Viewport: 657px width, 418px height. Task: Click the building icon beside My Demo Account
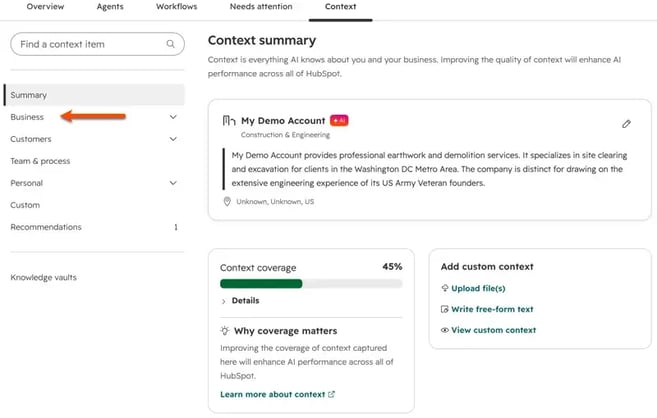click(229, 121)
